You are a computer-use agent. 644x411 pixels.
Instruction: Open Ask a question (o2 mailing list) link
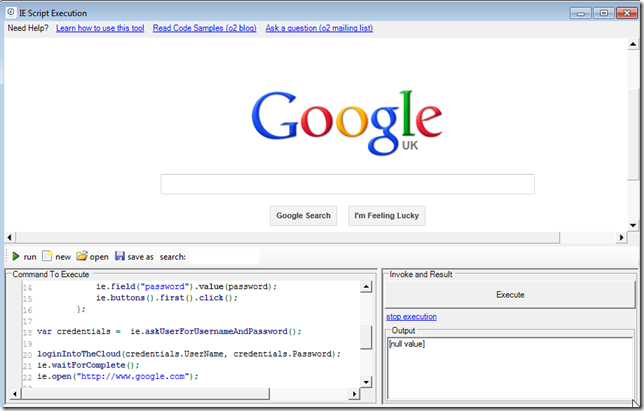tap(319, 28)
